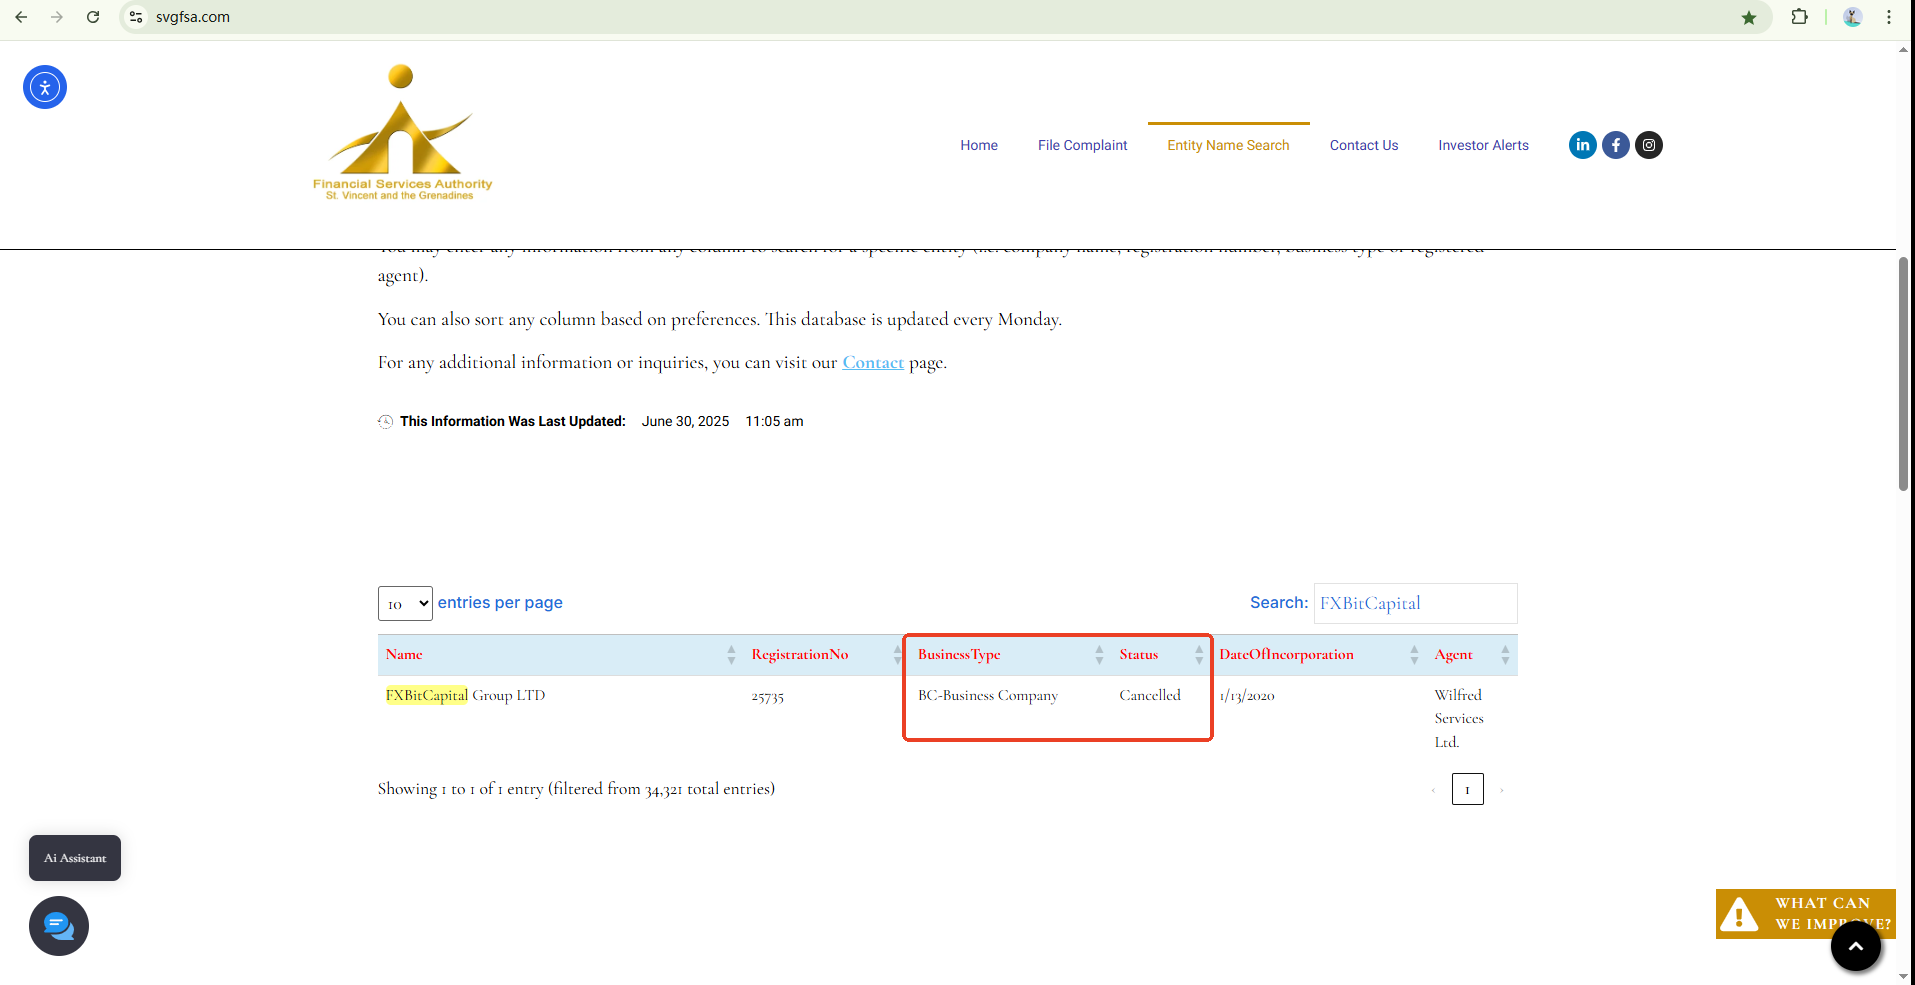Image resolution: width=1915 pixels, height=985 pixels.
Task: Click page 1 pagination button
Action: pyautogui.click(x=1467, y=789)
